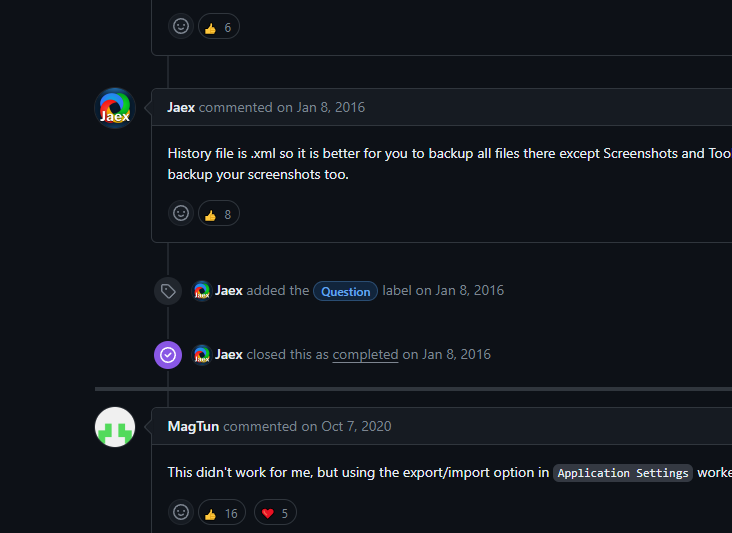Toggle the heart reaction showing 5
The height and width of the screenshot is (533, 732).
275,513
